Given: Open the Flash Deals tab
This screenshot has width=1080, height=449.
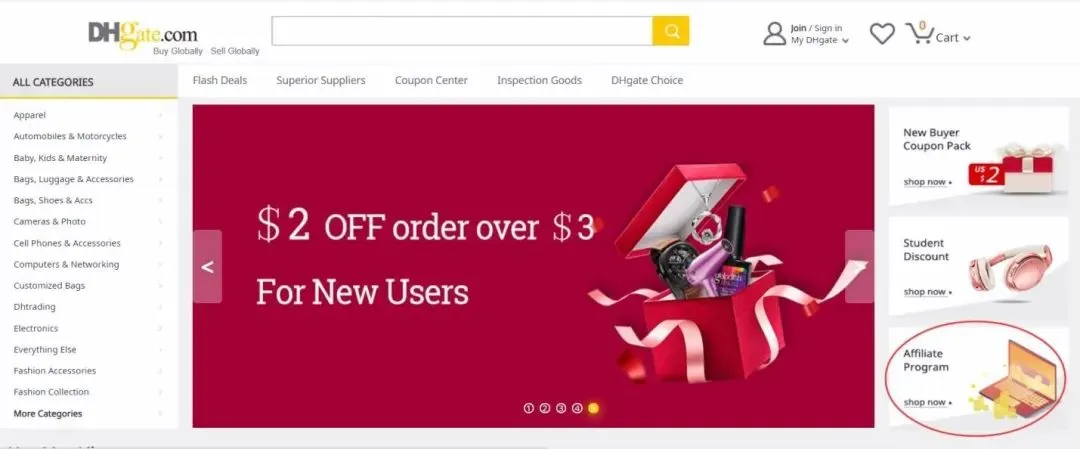Looking at the screenshot, I should pyautogui.click(x=220, y=81).
